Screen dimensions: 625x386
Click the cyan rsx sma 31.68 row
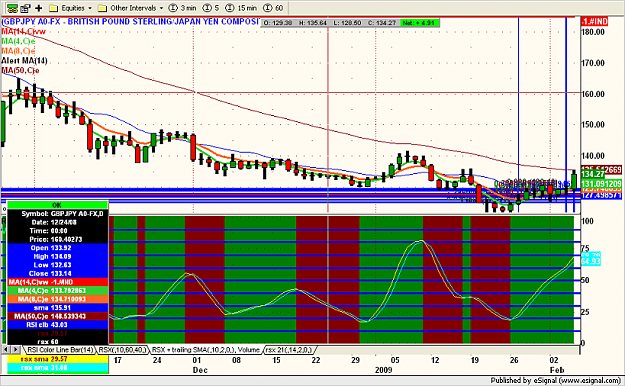coord(57,368)
